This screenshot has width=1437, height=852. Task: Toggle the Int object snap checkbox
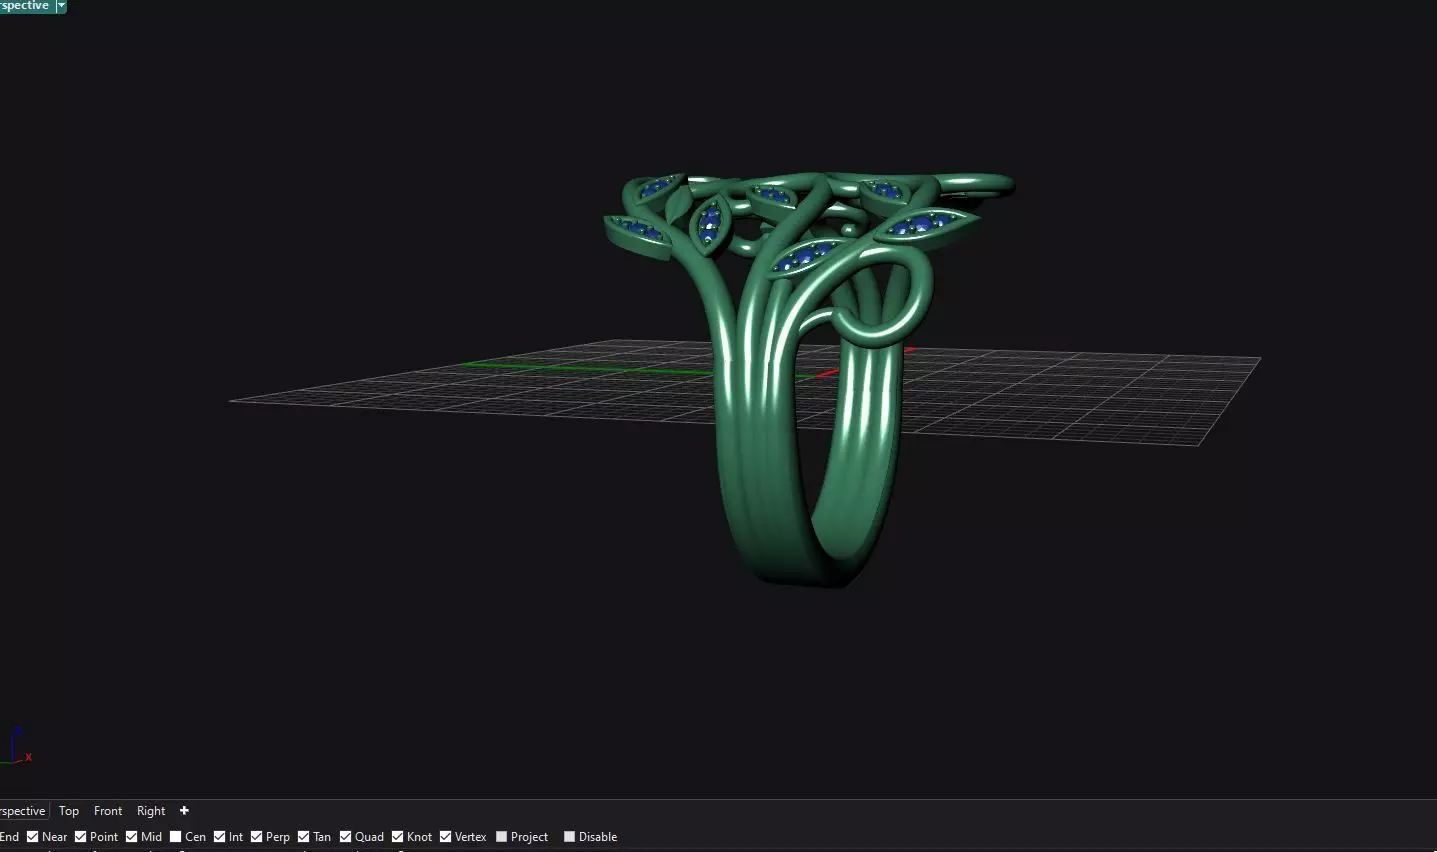pyautogui.click(x=220, y=837)
